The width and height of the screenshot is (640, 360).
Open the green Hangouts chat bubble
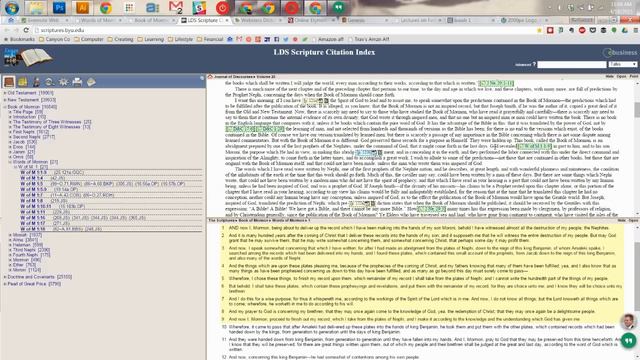pos(629,340)
